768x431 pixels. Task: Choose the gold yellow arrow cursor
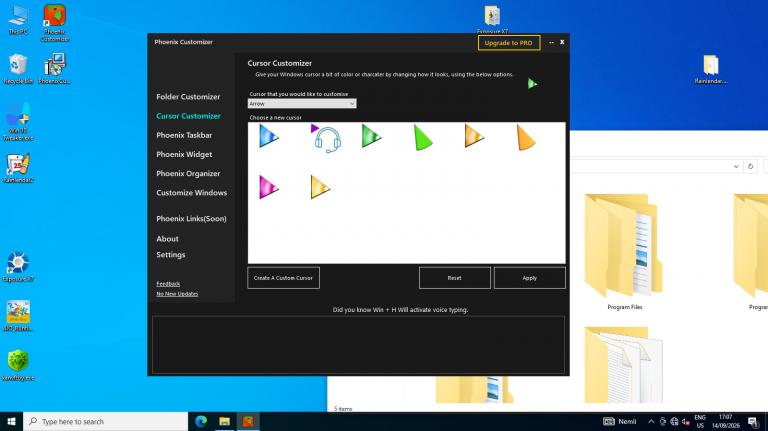point(320,187)
